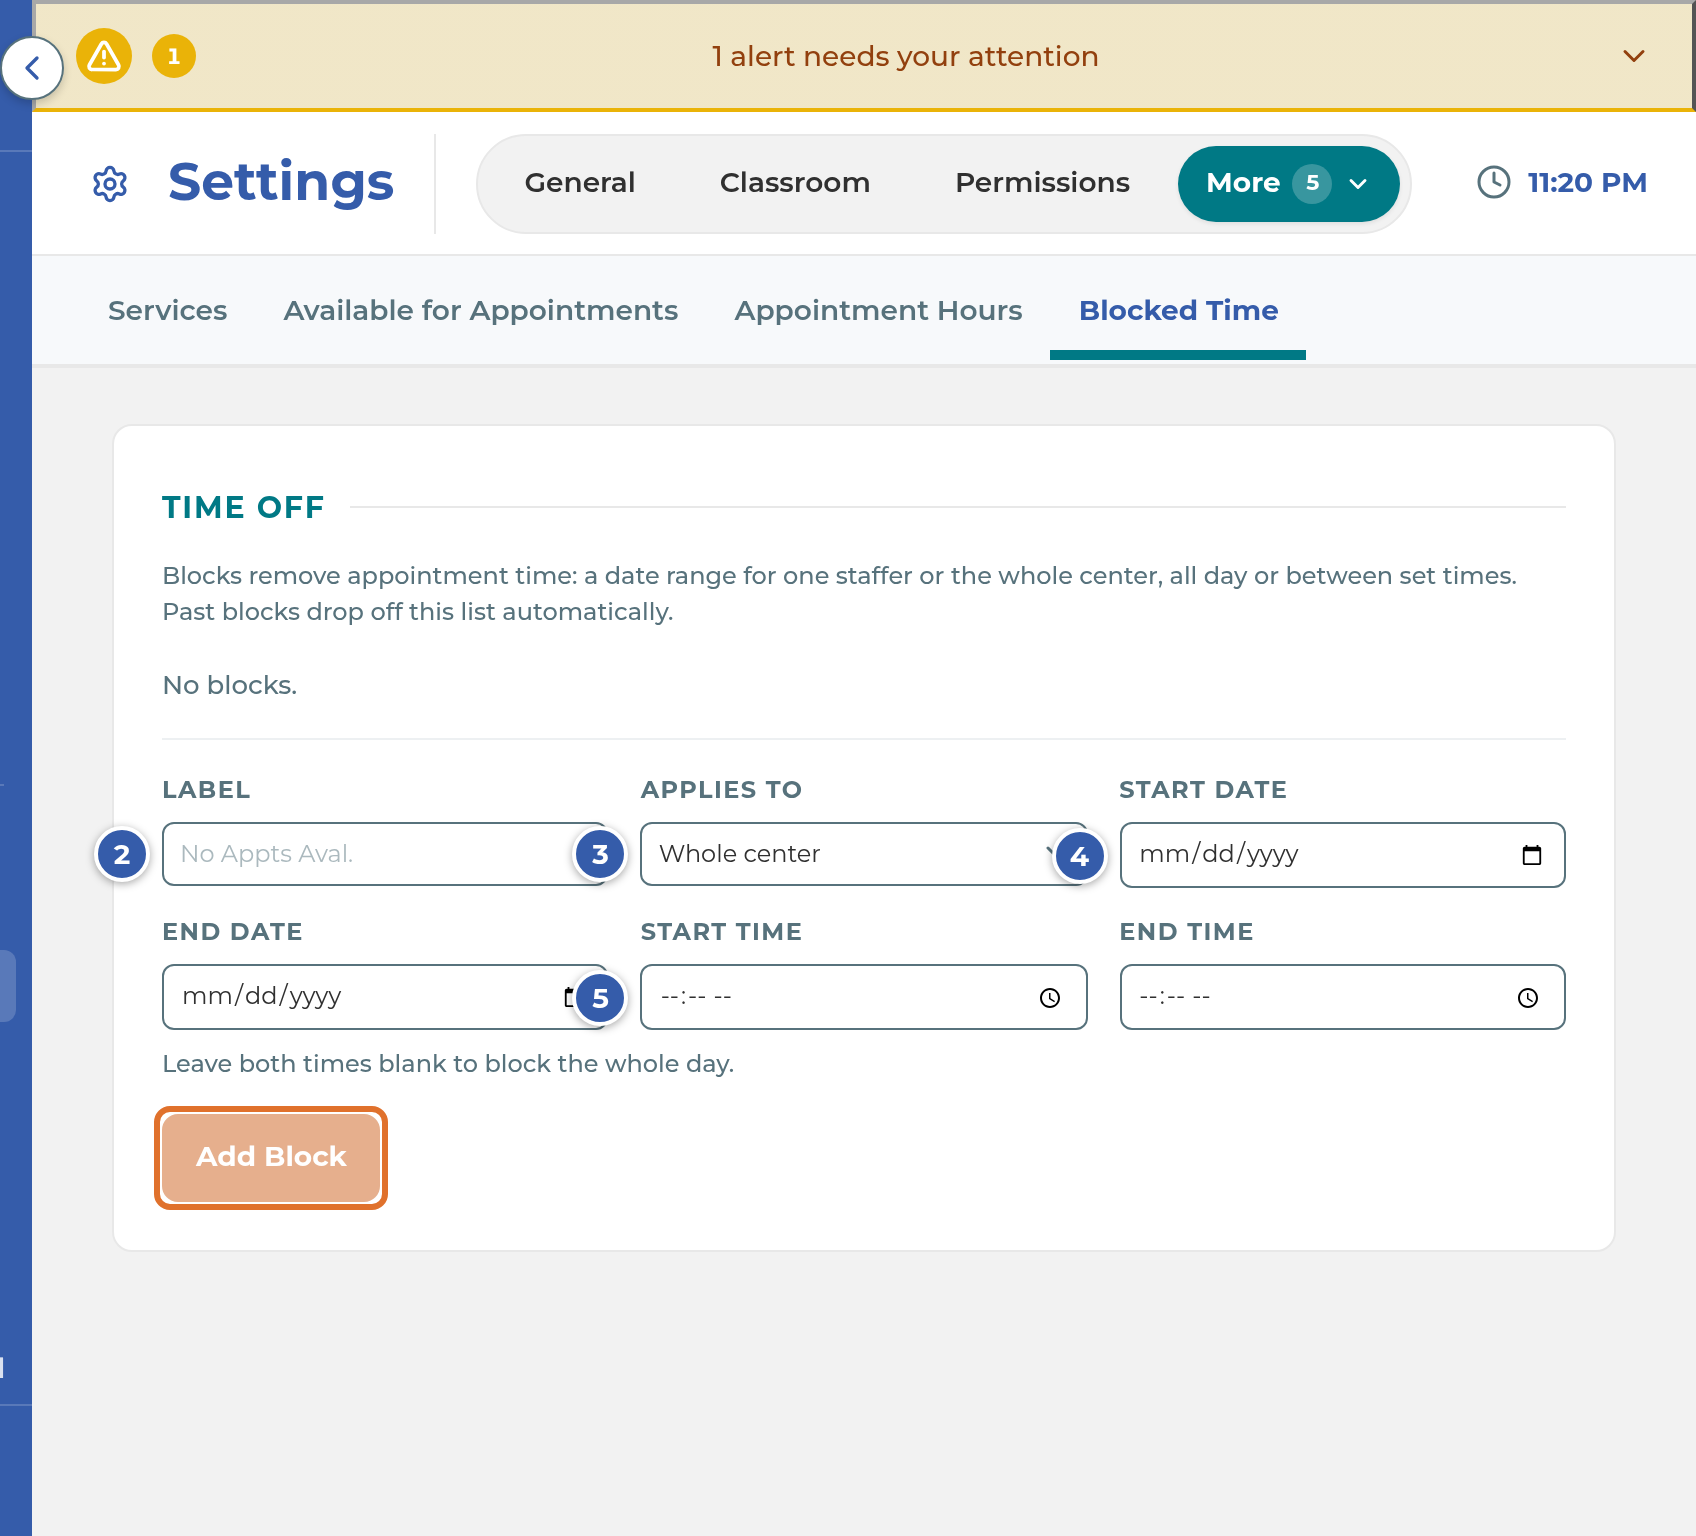Switch to Appointment Hours sub-tab
The image size is (1696, 1536).
(878, 310)
